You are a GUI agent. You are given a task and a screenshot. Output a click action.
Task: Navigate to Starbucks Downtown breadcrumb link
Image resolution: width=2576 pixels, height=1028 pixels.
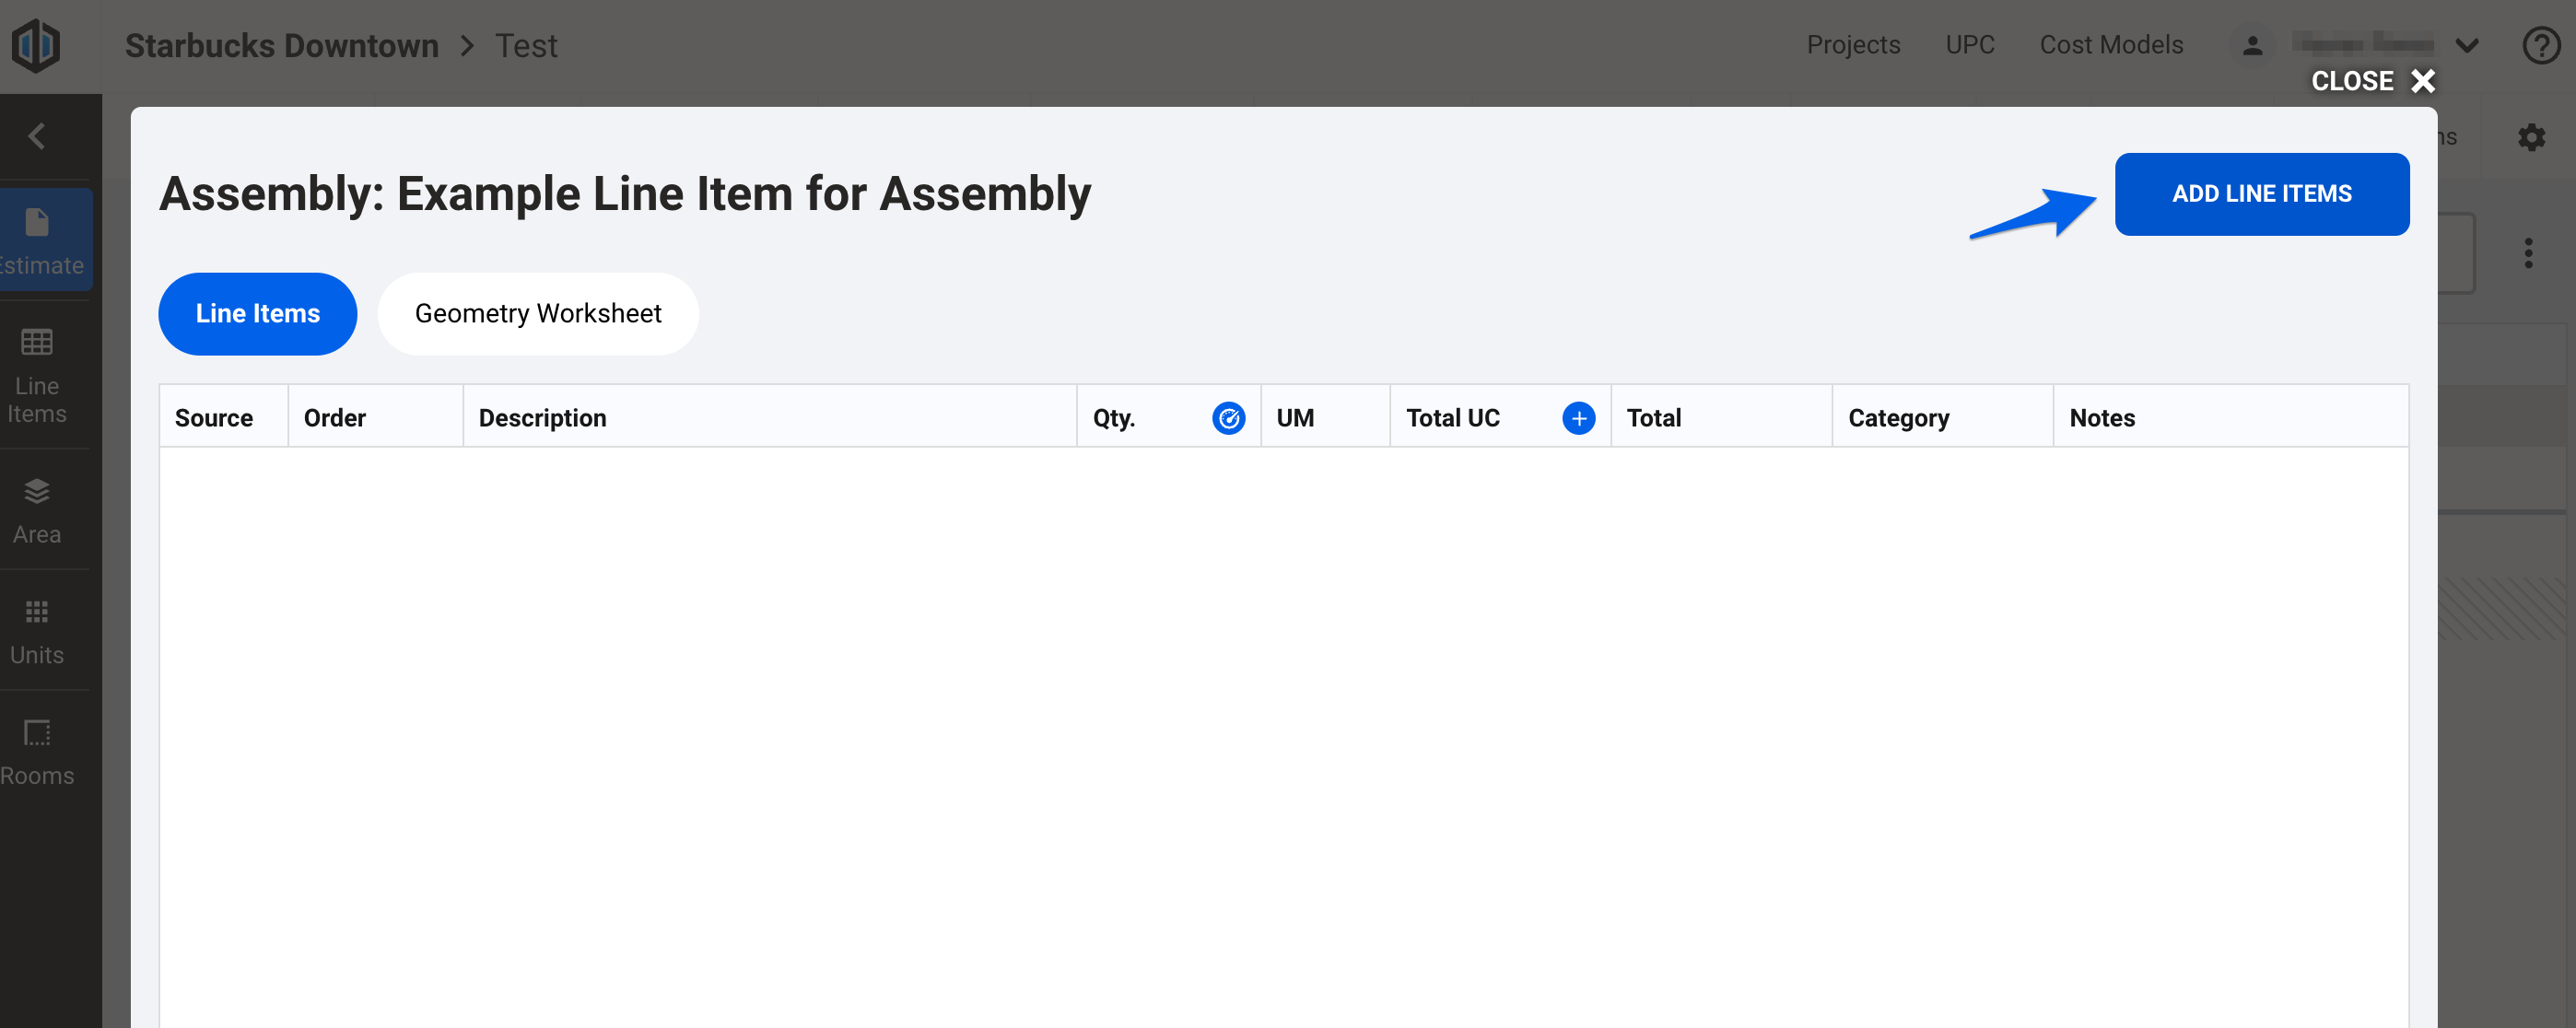point(281,45)
